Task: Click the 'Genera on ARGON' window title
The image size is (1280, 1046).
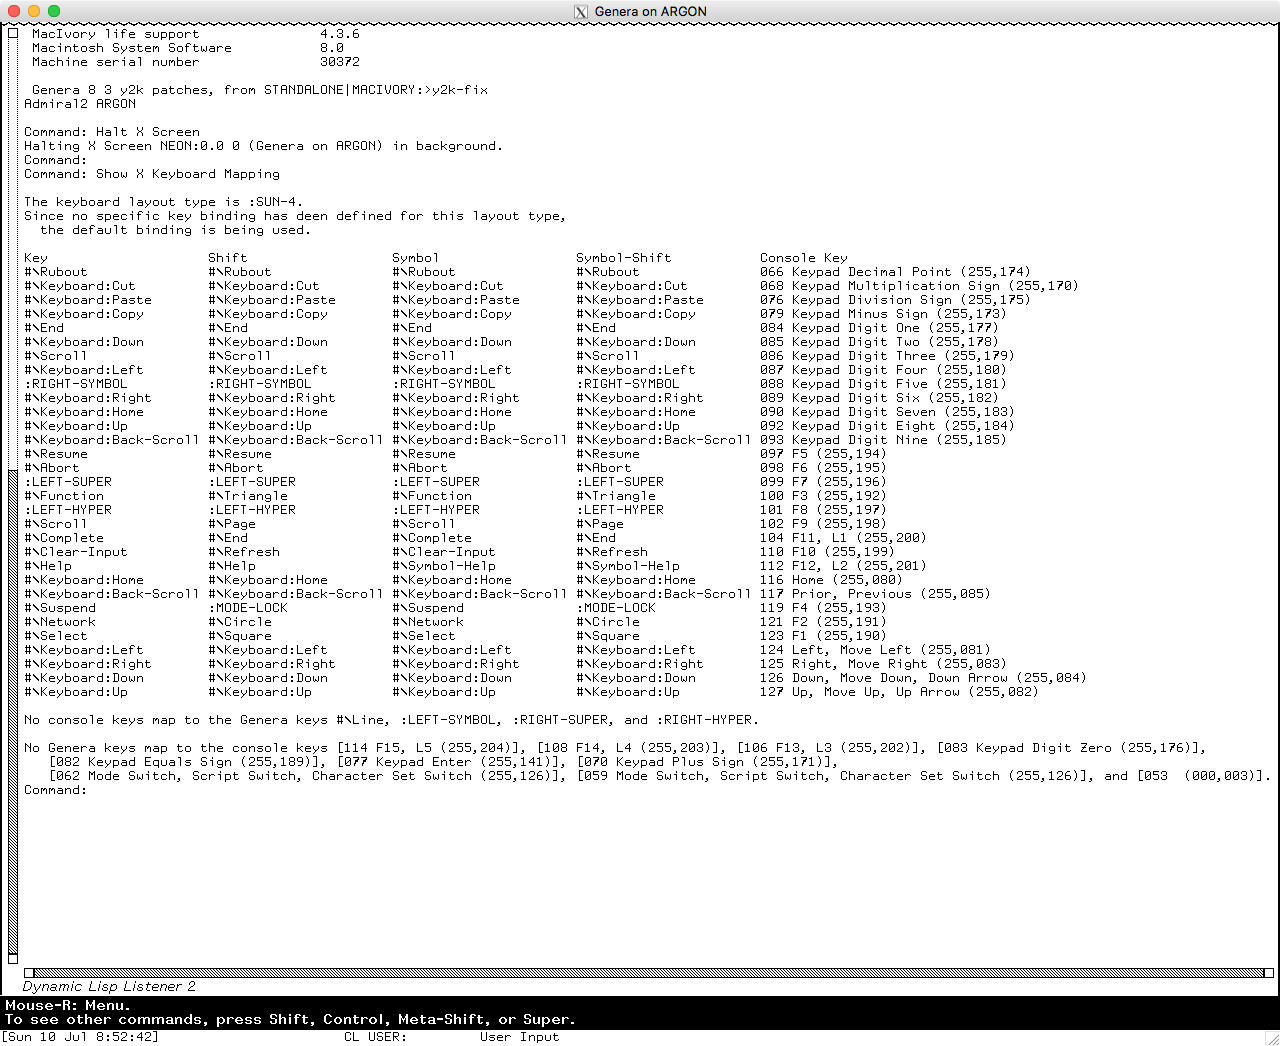Action: tap(650, 12)
